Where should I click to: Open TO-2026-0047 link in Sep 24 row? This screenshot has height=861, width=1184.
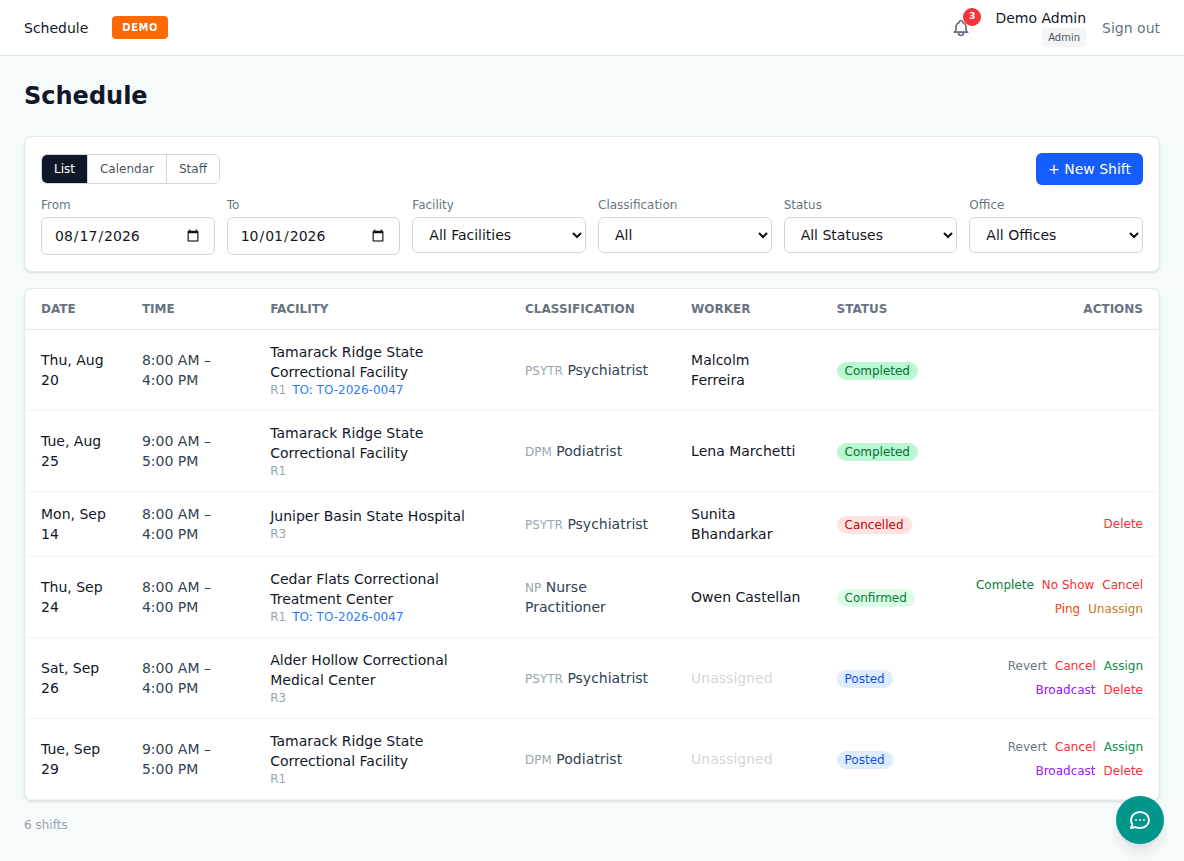click(347, 616)
